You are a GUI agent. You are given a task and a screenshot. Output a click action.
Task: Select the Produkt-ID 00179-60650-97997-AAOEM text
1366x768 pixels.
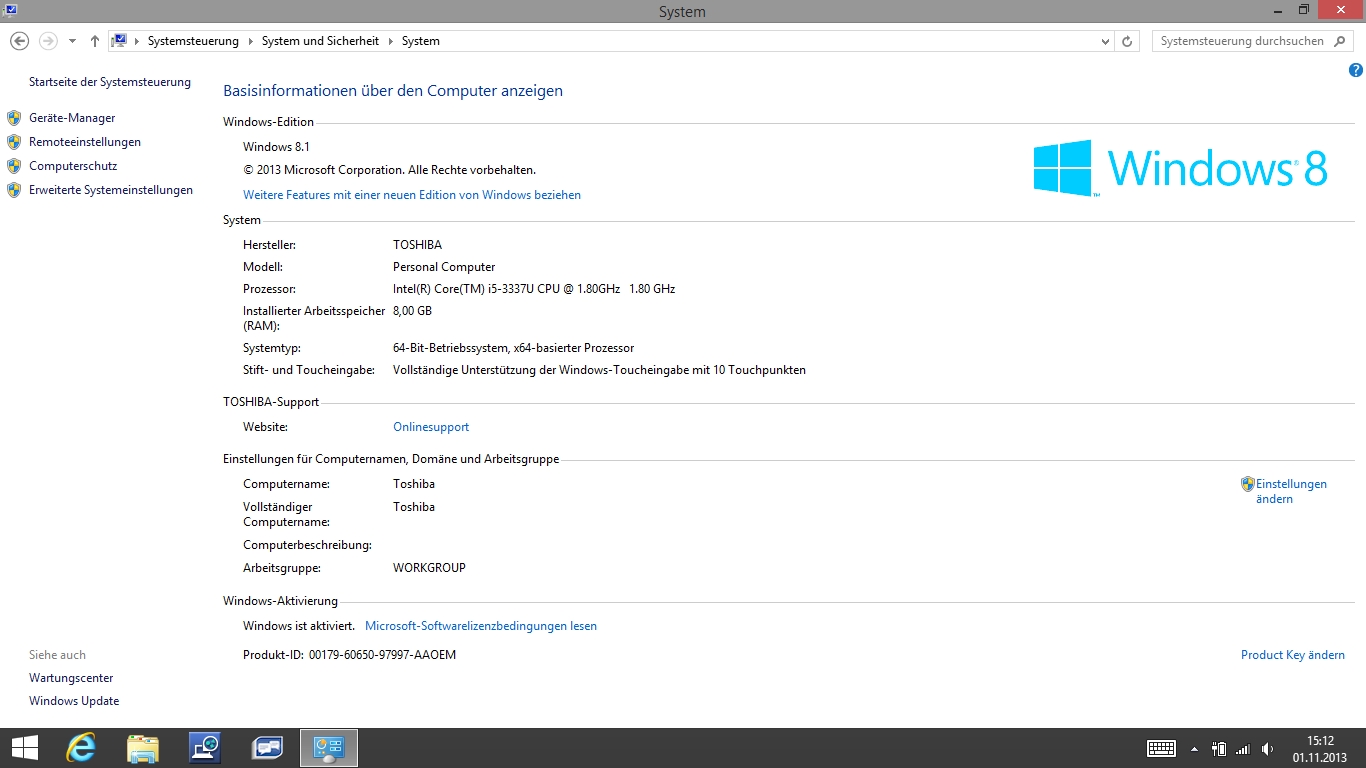pyautogui.click(x=349, y=655)
